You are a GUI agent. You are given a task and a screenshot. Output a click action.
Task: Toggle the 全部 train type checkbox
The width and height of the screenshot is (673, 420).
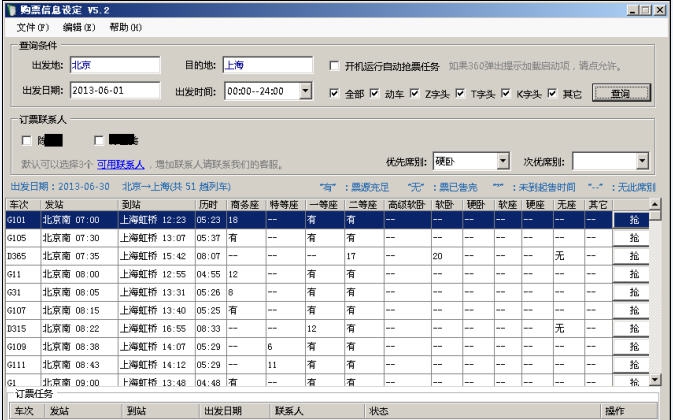[336, 94]
